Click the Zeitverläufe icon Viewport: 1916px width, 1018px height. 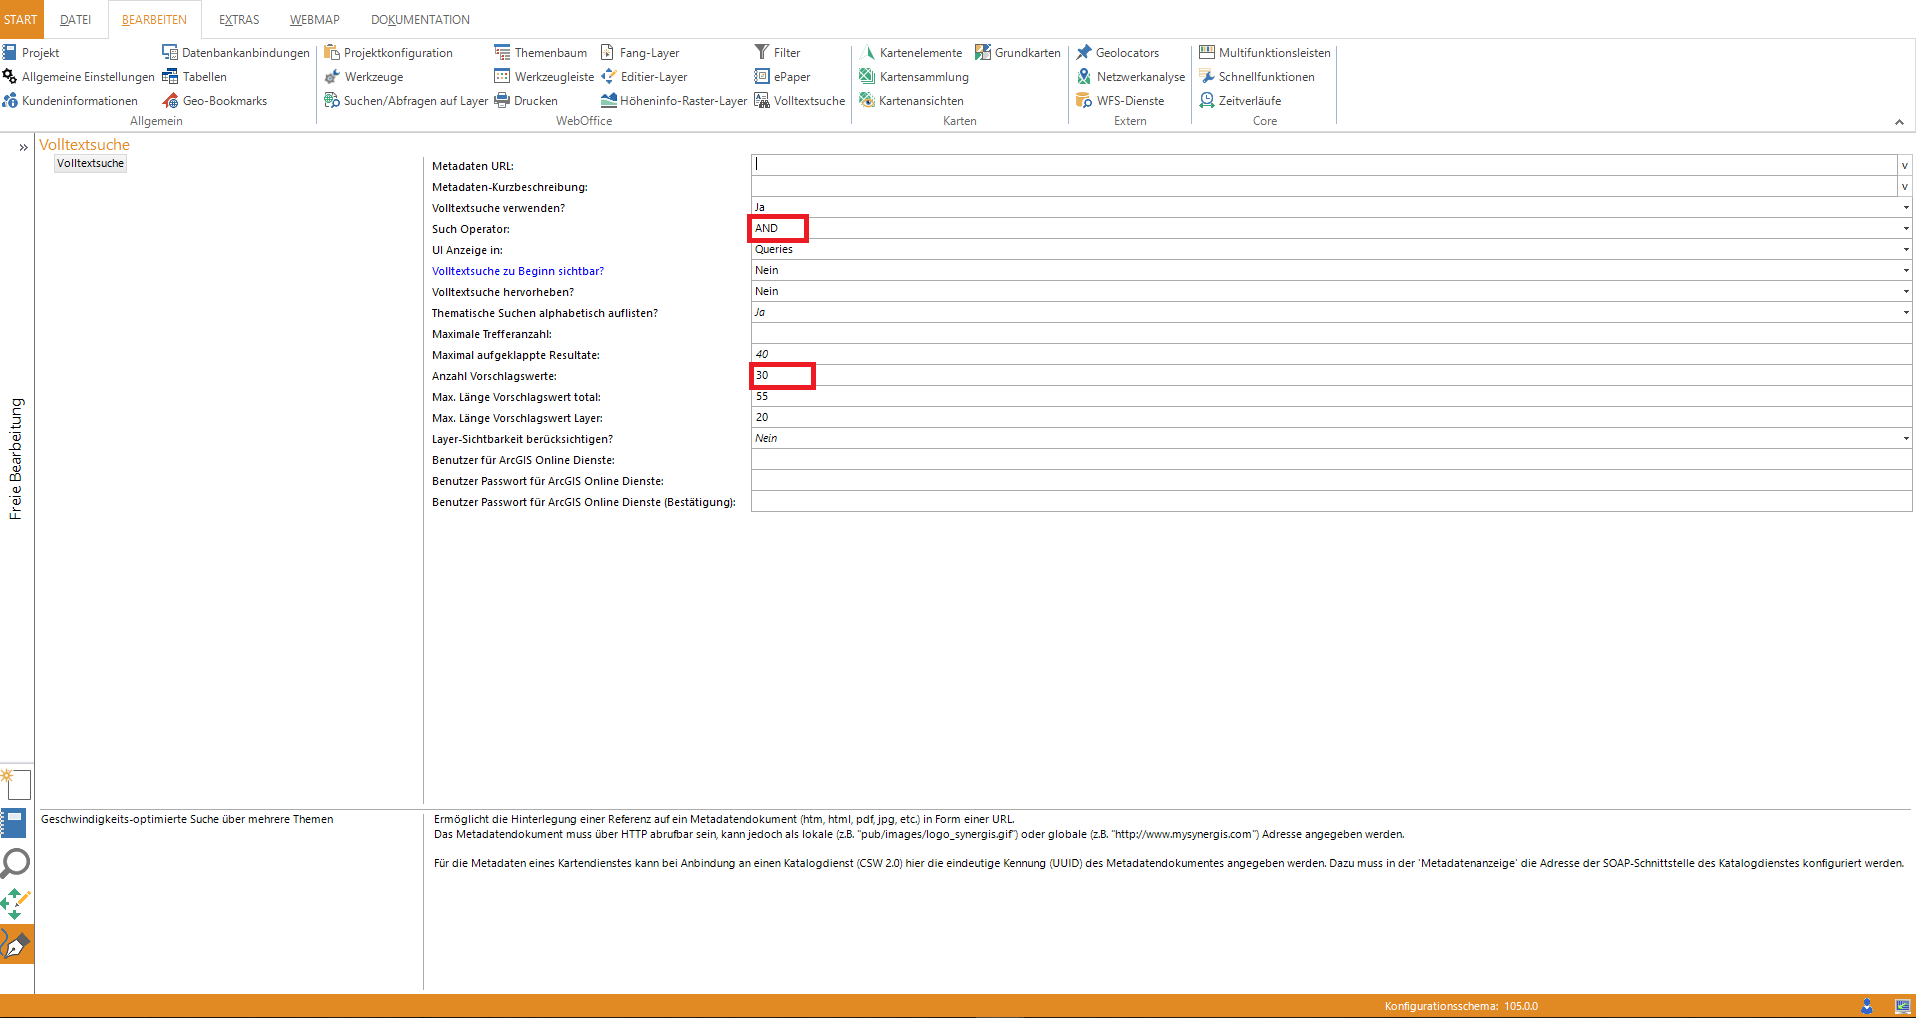(x=1207, y=101)
